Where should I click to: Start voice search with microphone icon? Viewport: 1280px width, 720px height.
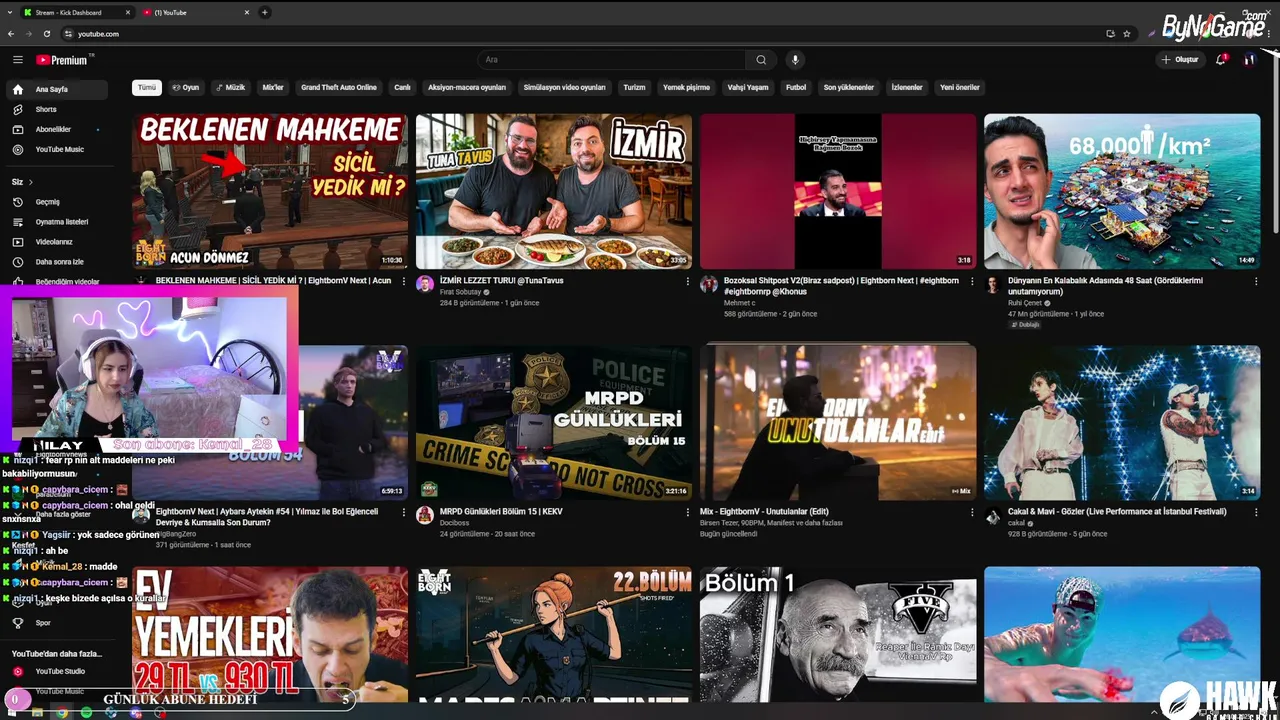(796, 60)
